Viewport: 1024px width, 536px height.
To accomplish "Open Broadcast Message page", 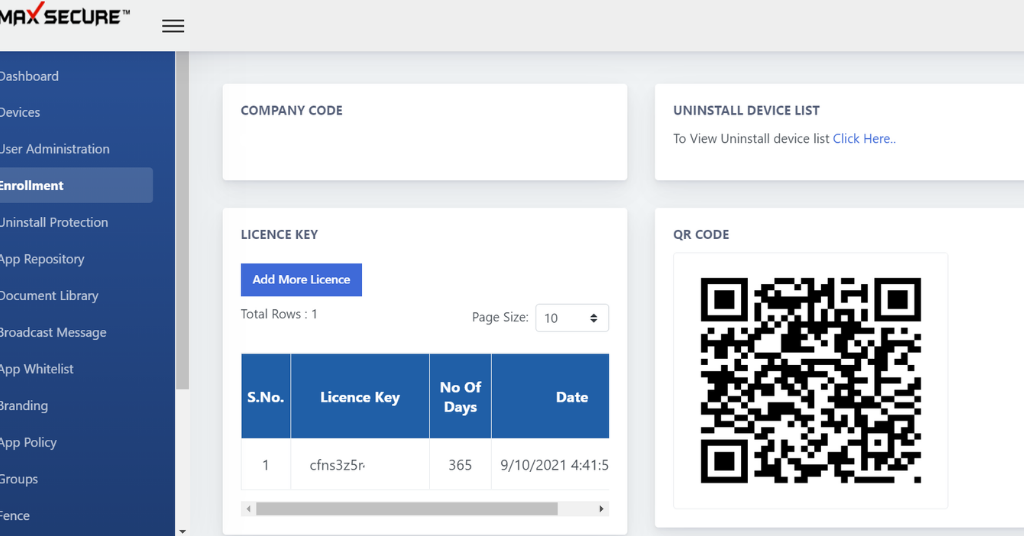I will [53, 332].
